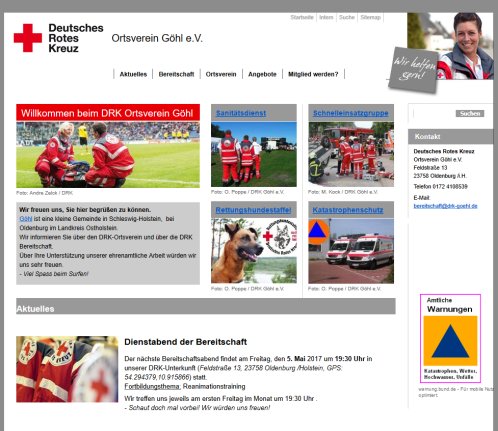The width and height of the screenshot is (498, 431).
Task: Open the Schnelleinsatzgruppe heading link
Action: pos(351,113)
